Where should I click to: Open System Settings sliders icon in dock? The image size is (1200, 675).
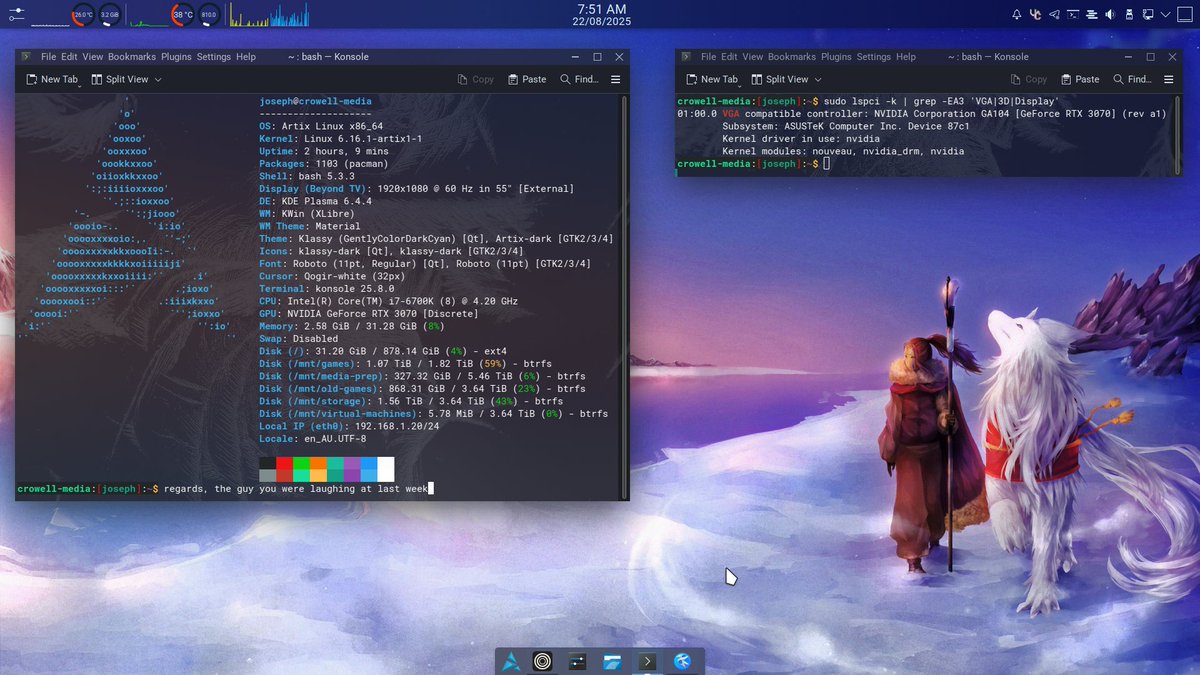pyautogui.click(x=578, y=661)
